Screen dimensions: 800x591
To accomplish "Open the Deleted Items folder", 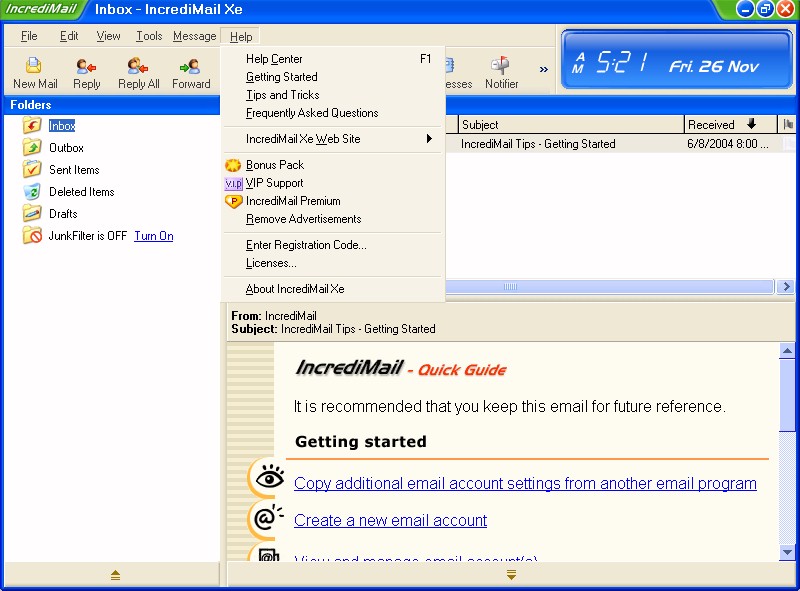I will [81, 192].
